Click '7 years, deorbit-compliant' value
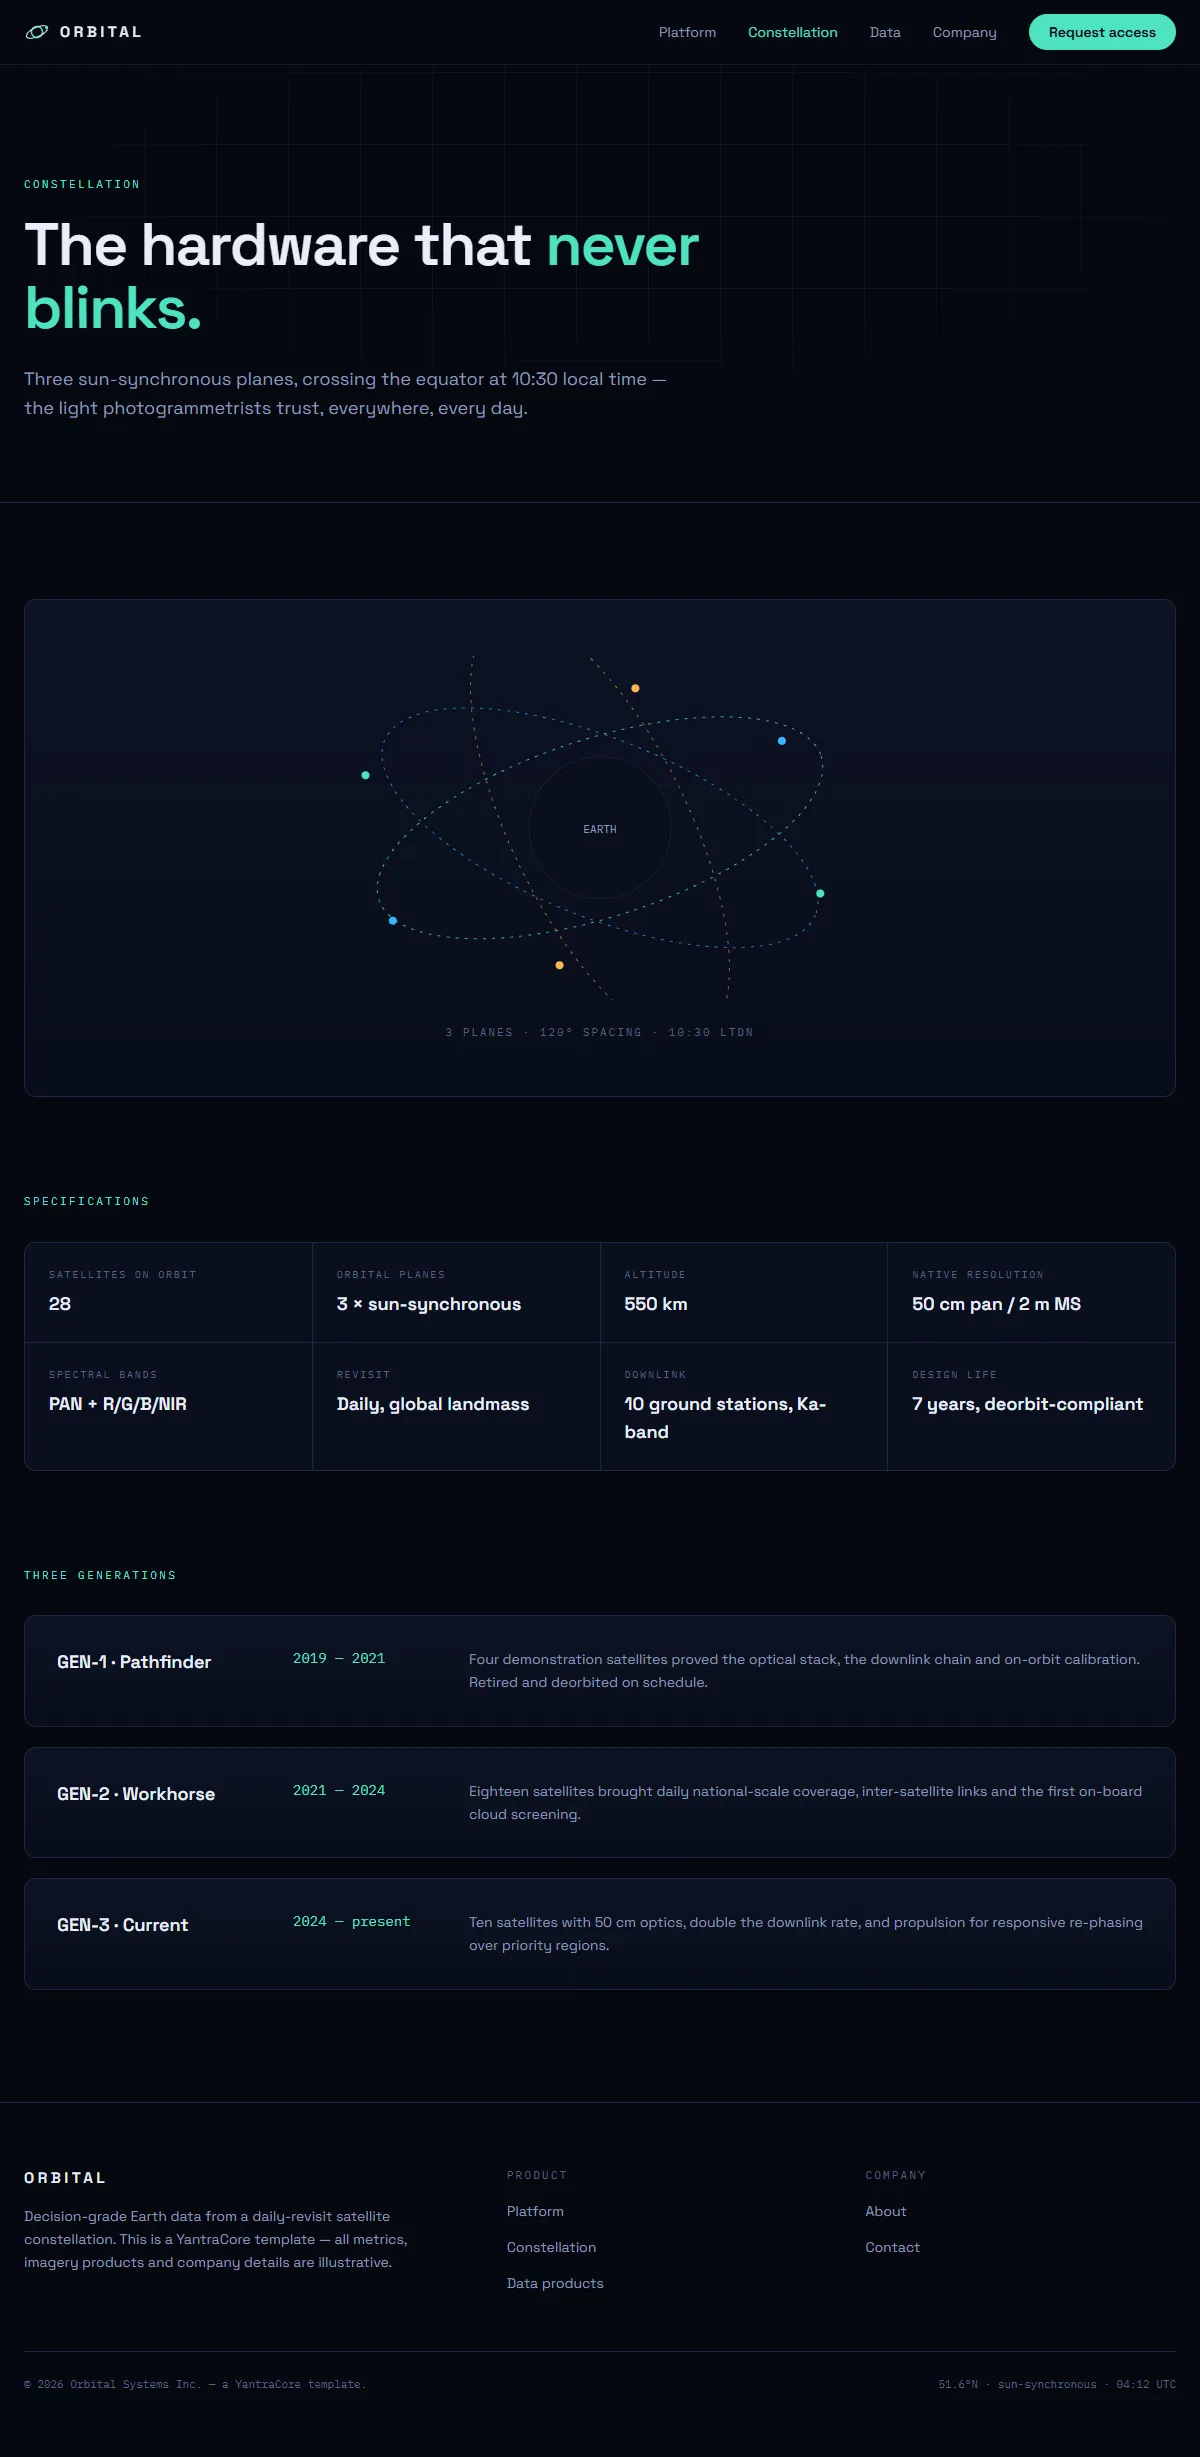This screenshot has height=2457, width=1200. (1027, 1404)
